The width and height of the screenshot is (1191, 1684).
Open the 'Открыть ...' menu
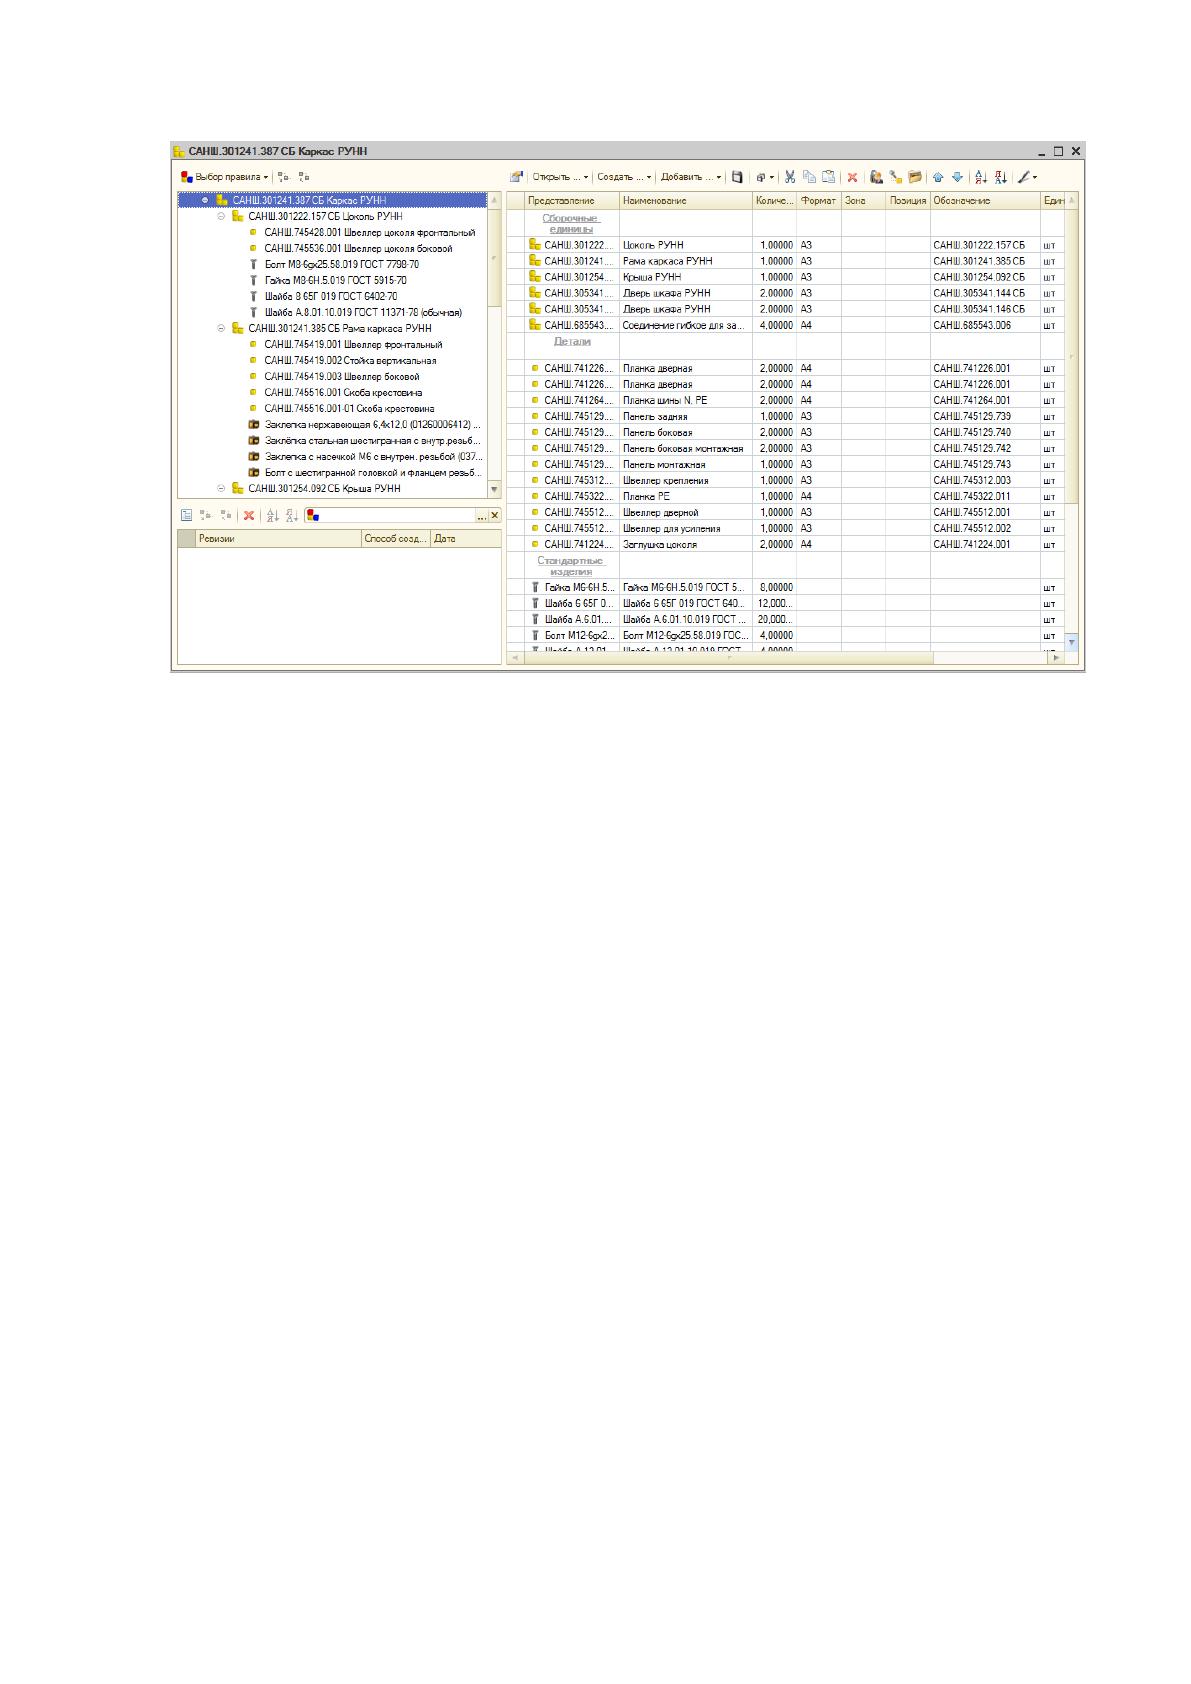click(560, 177)
